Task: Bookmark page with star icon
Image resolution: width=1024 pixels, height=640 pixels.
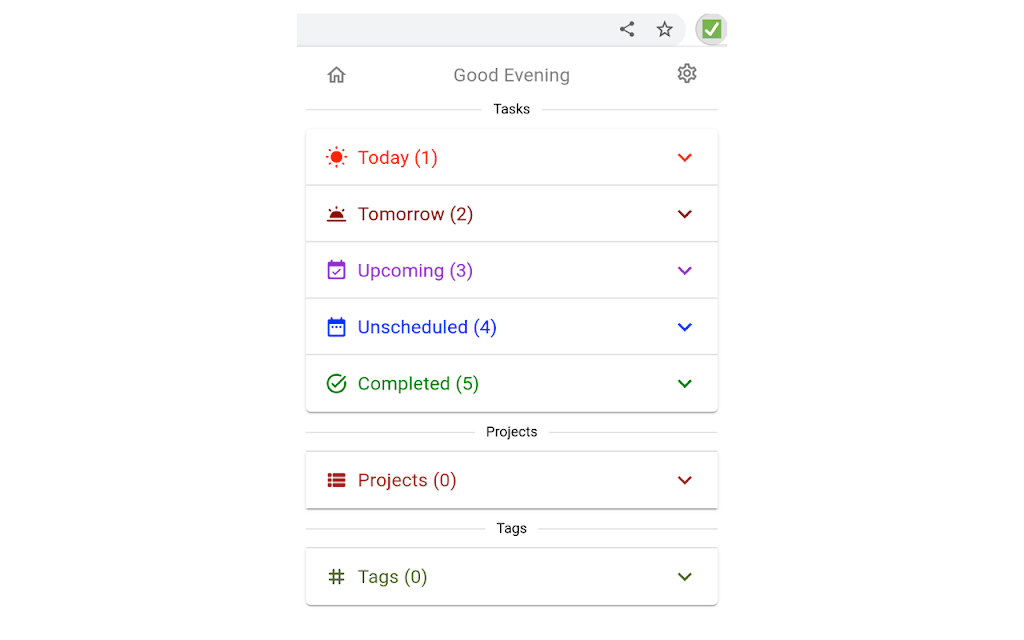Action: (664, 29)
